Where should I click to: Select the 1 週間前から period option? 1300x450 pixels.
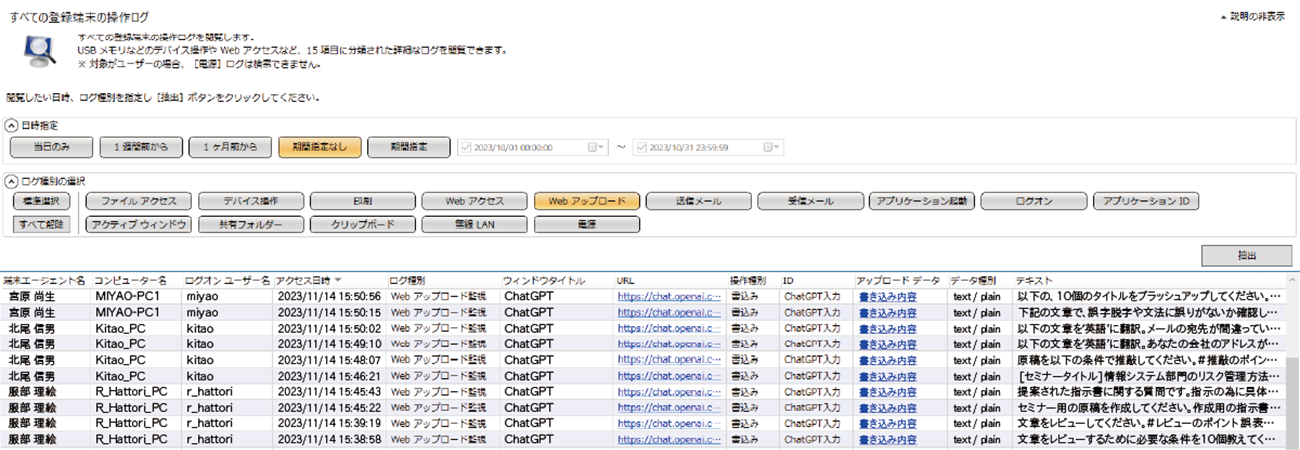click(x=141, y=147)
